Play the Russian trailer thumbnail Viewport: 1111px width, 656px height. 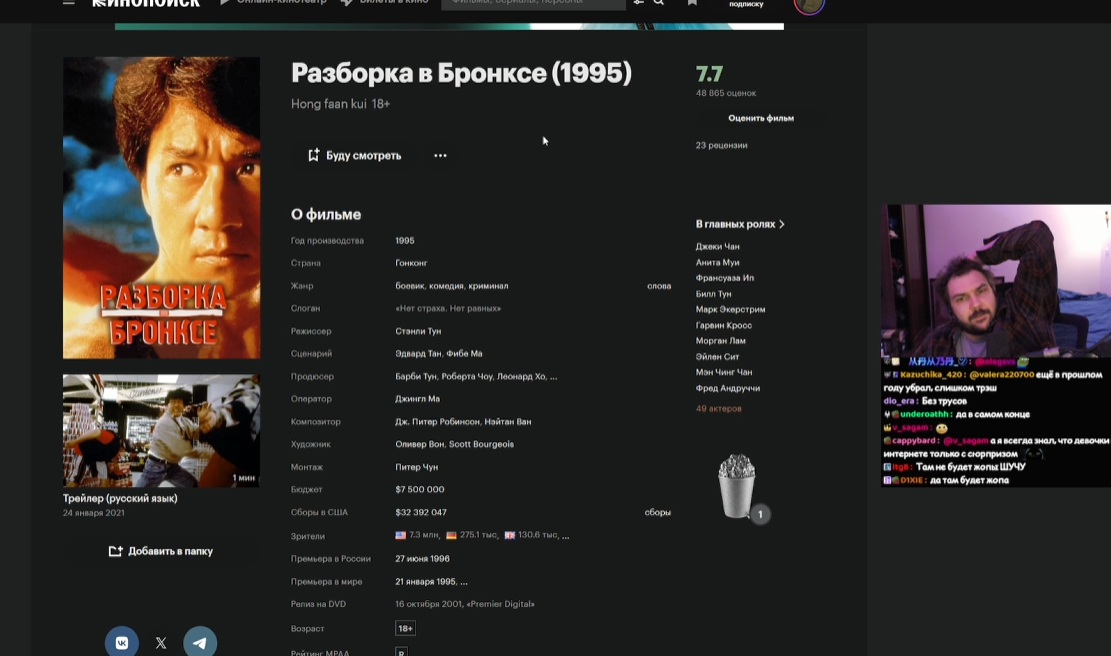(162, 431)
